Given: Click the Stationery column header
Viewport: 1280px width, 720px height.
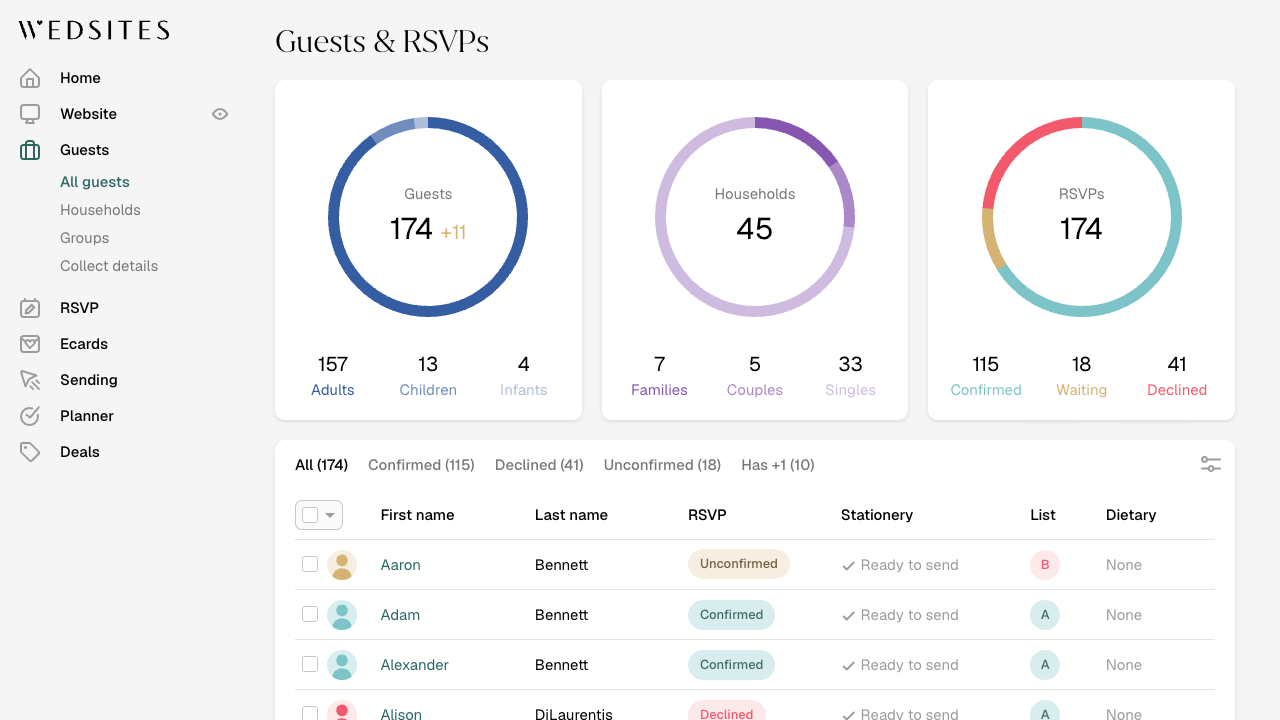Looking at the screenshot, I should pos(877,515).
